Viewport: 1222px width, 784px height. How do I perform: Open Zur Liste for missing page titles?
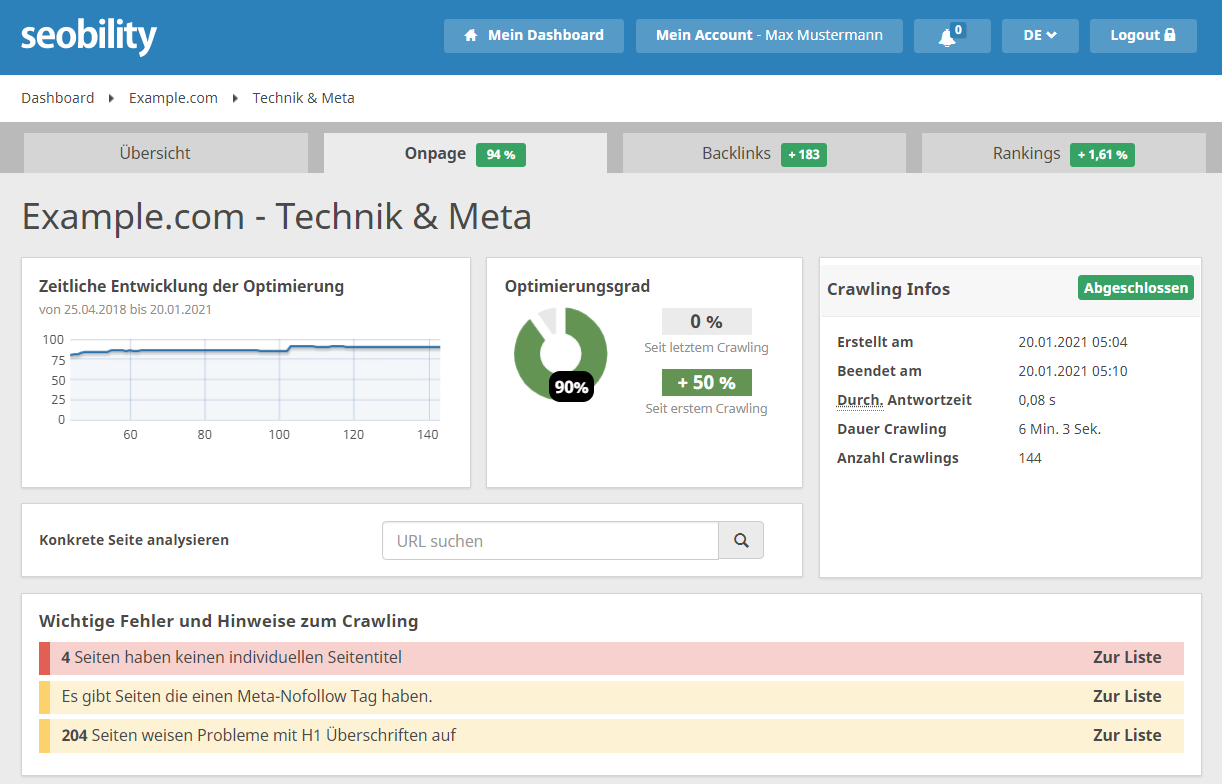pyautogui.click(x=1127, y=658)
